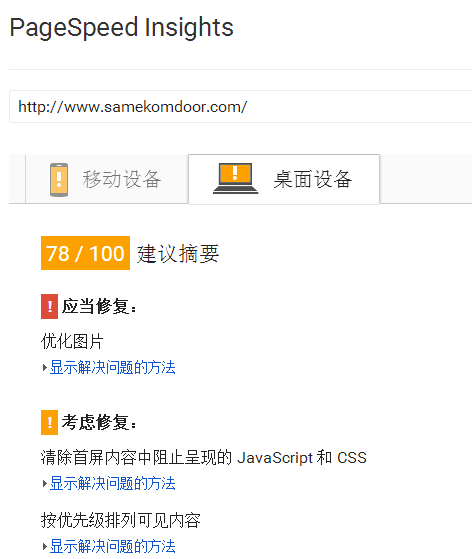This screenshot has height=559, width=472.
Task: Open 显示解决问题的方法 link under 优化图片
Action: click(x=113, y=368)
